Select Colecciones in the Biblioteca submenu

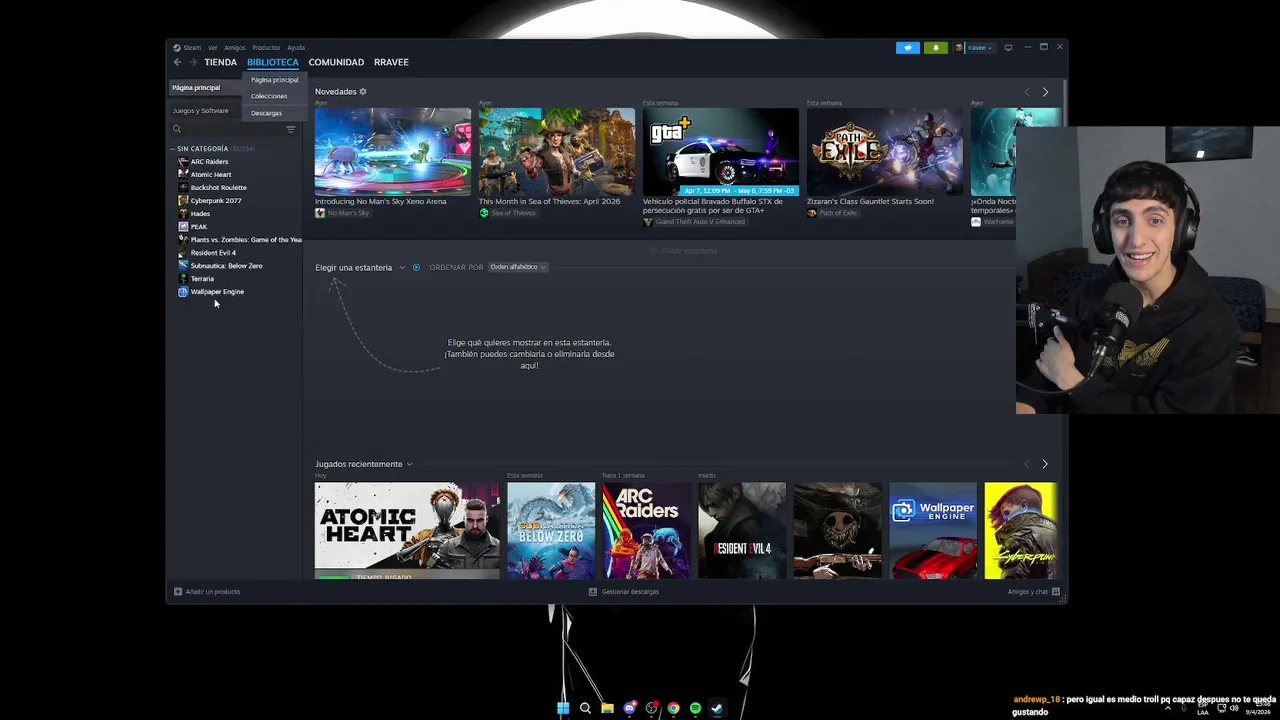pos(269,96)
